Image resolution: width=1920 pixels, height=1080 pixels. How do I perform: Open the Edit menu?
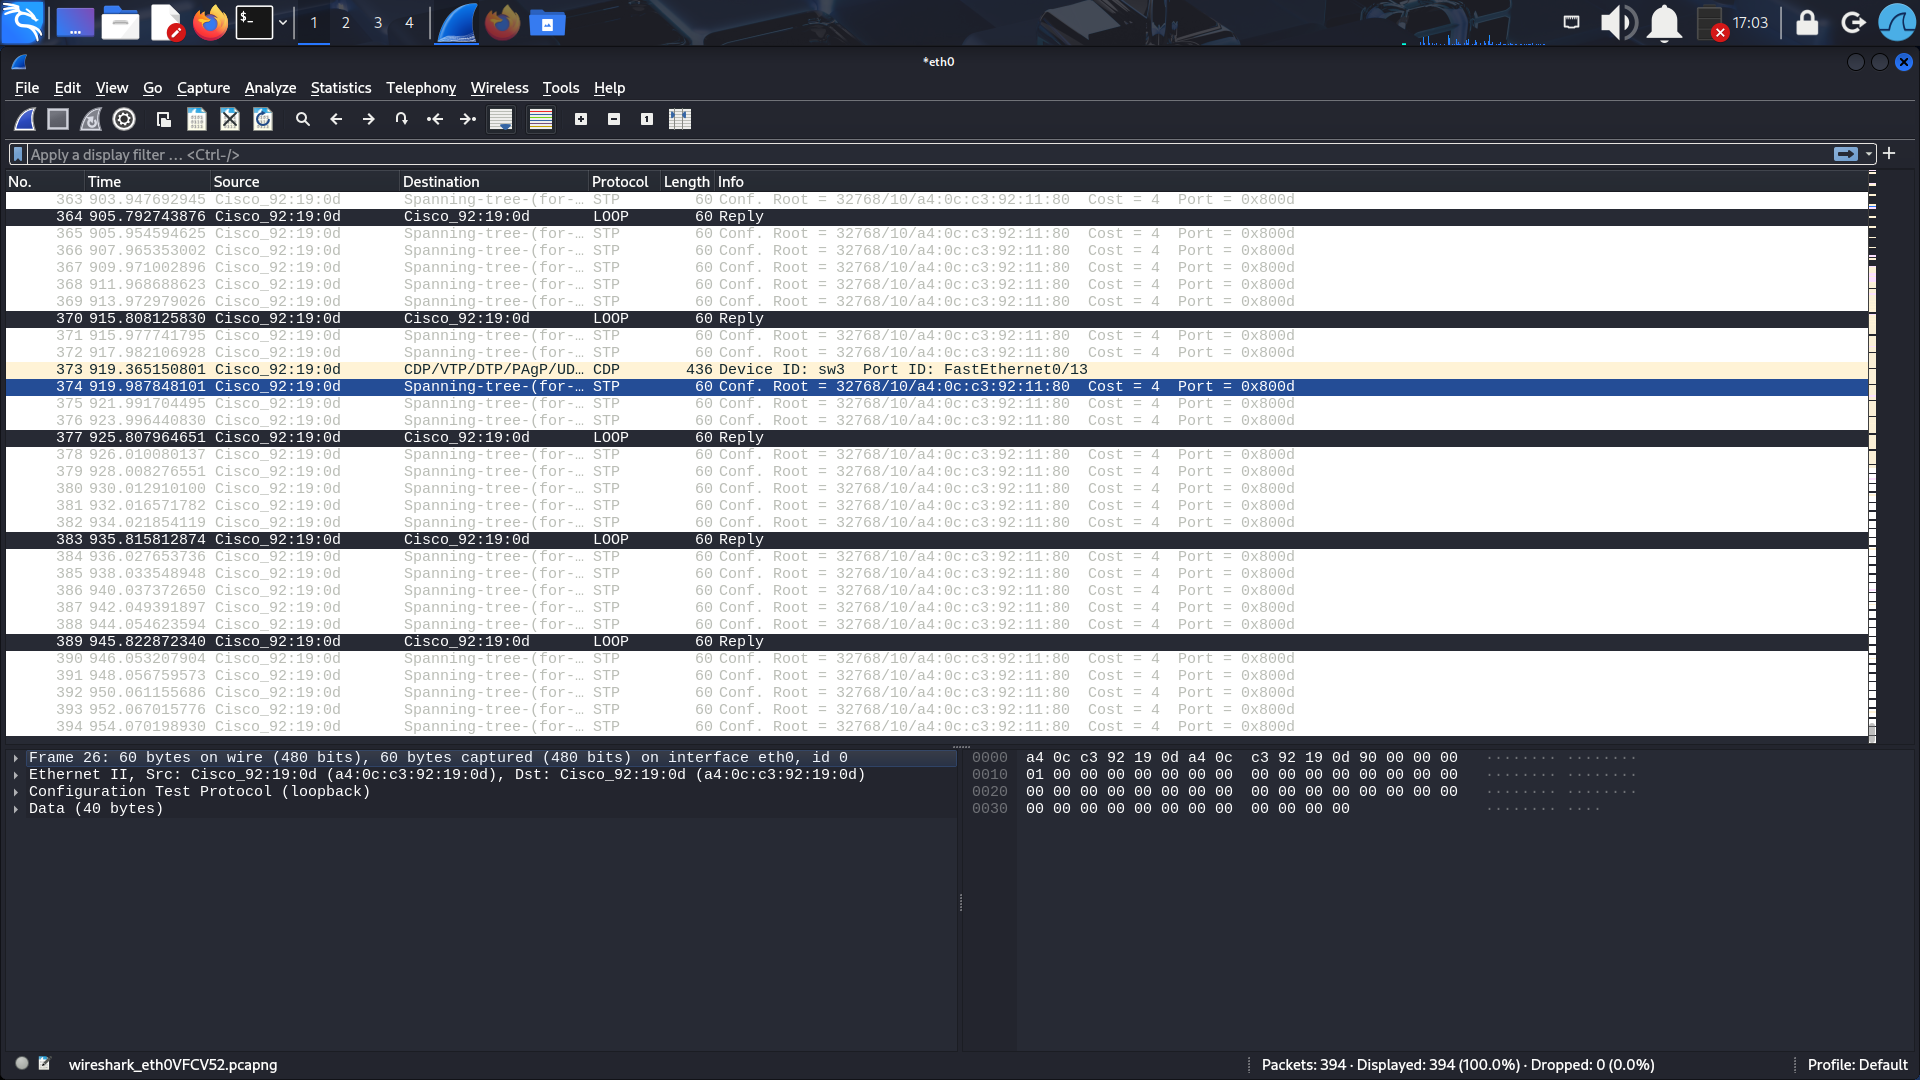68,88
